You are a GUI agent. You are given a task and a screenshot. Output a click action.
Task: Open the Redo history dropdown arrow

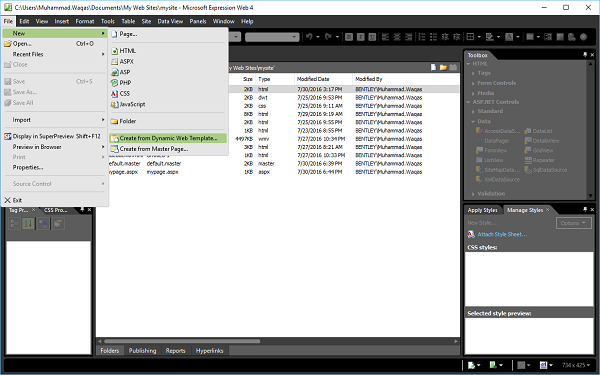[337, 37]
